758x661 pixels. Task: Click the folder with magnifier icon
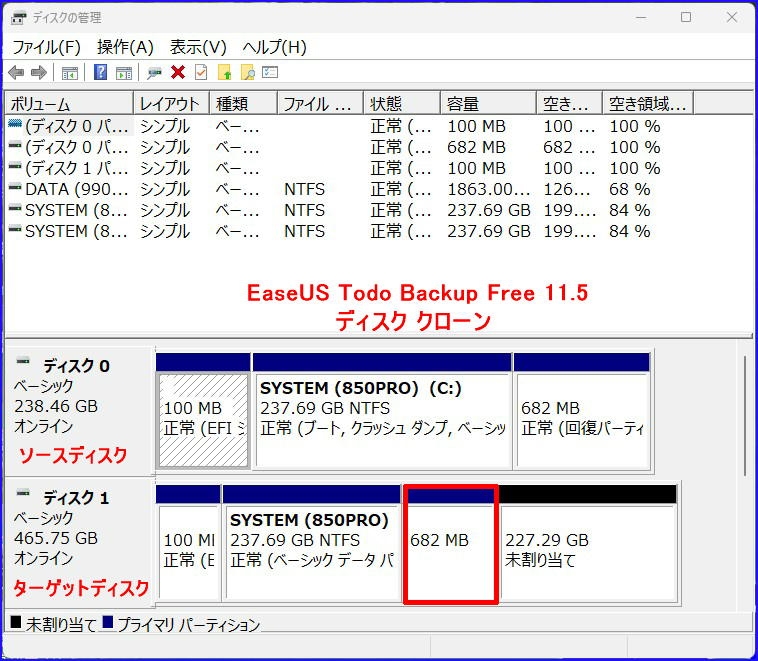pyautogui.click(x=248, y=73)
